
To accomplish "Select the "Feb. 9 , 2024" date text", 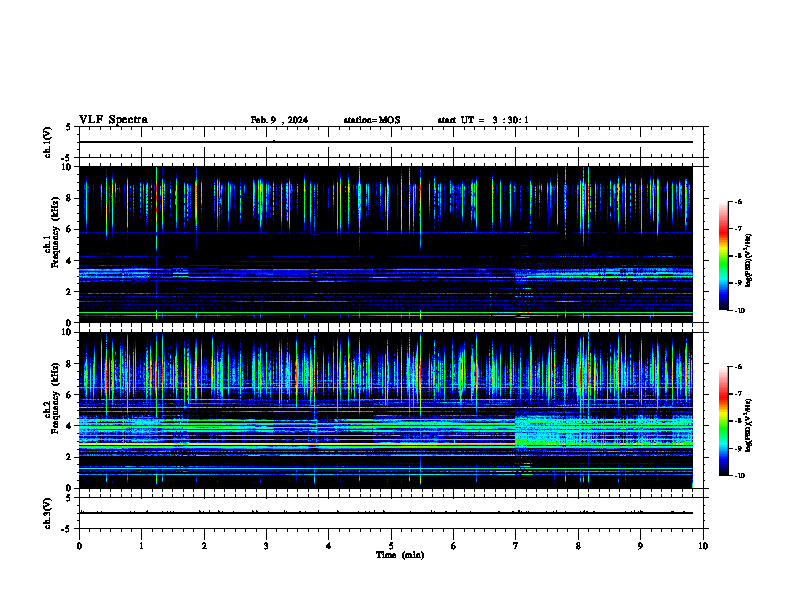I will click(x=279, y=120).
